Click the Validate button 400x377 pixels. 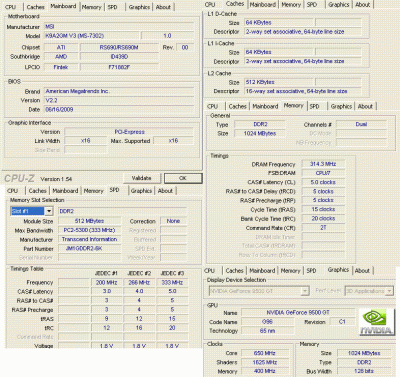click(142, 178)
